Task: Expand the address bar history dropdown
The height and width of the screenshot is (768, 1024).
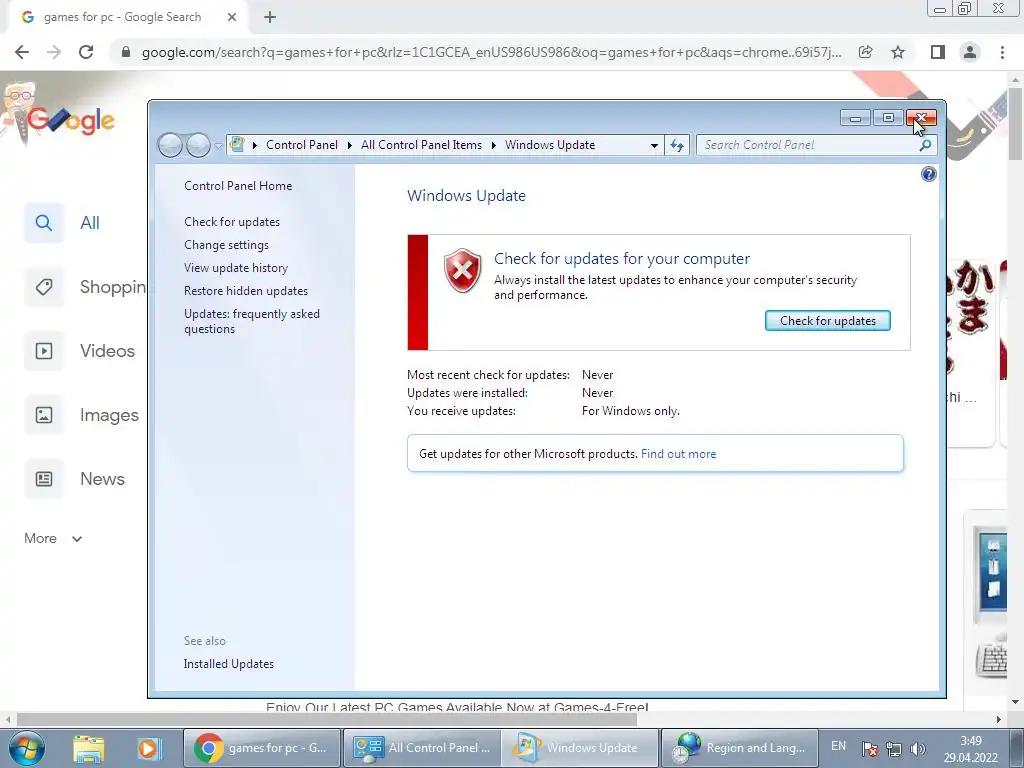Action: [654, 146]
